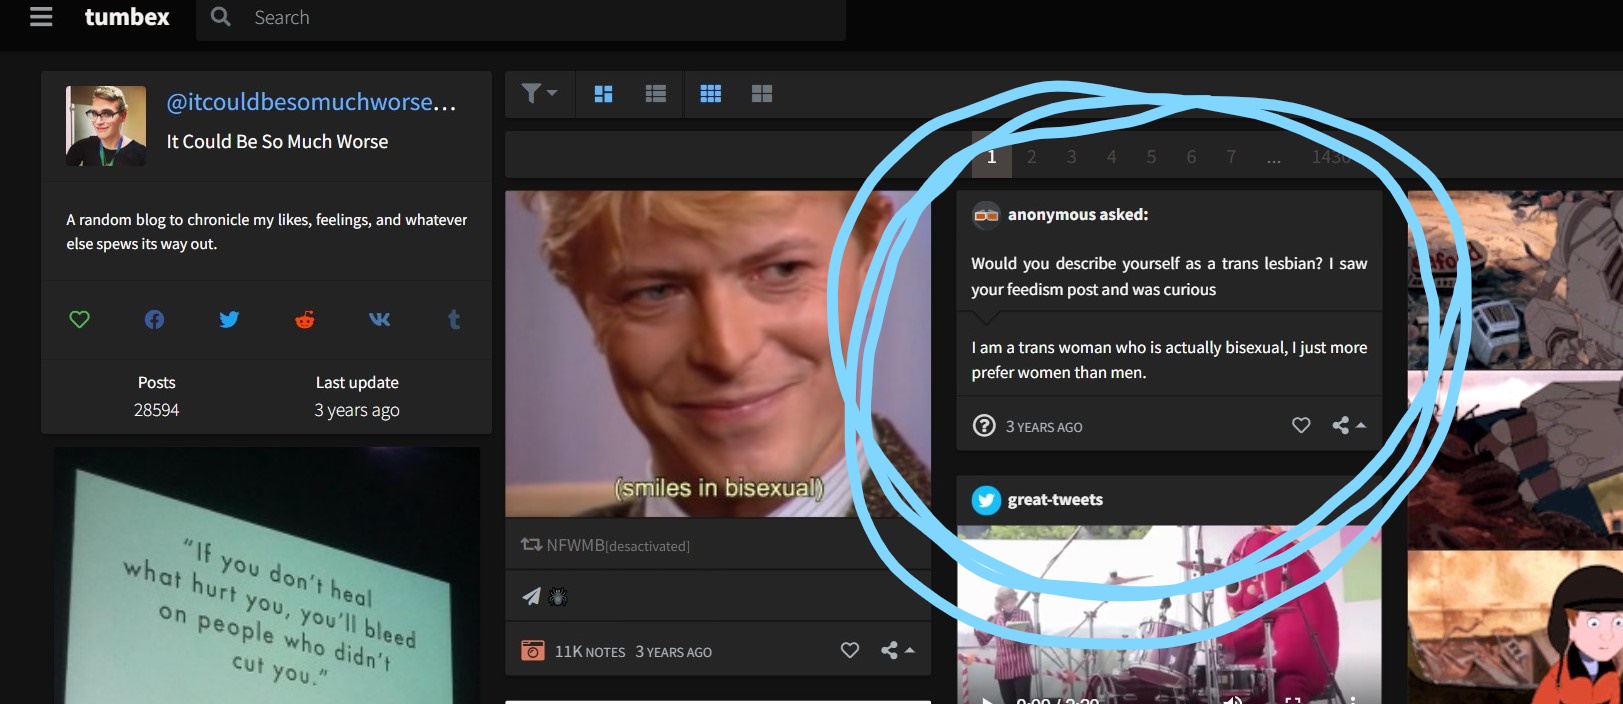
Task: Open the blog on Tumblr icon
Action: (x=454, y=319)
